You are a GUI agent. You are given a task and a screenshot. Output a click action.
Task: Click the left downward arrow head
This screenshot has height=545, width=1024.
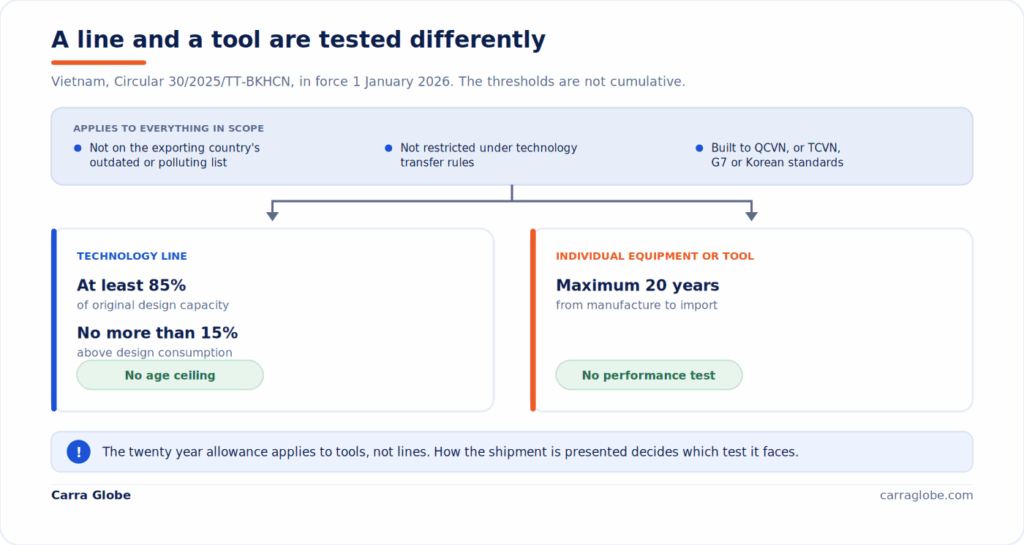click(x=272, y=215)
